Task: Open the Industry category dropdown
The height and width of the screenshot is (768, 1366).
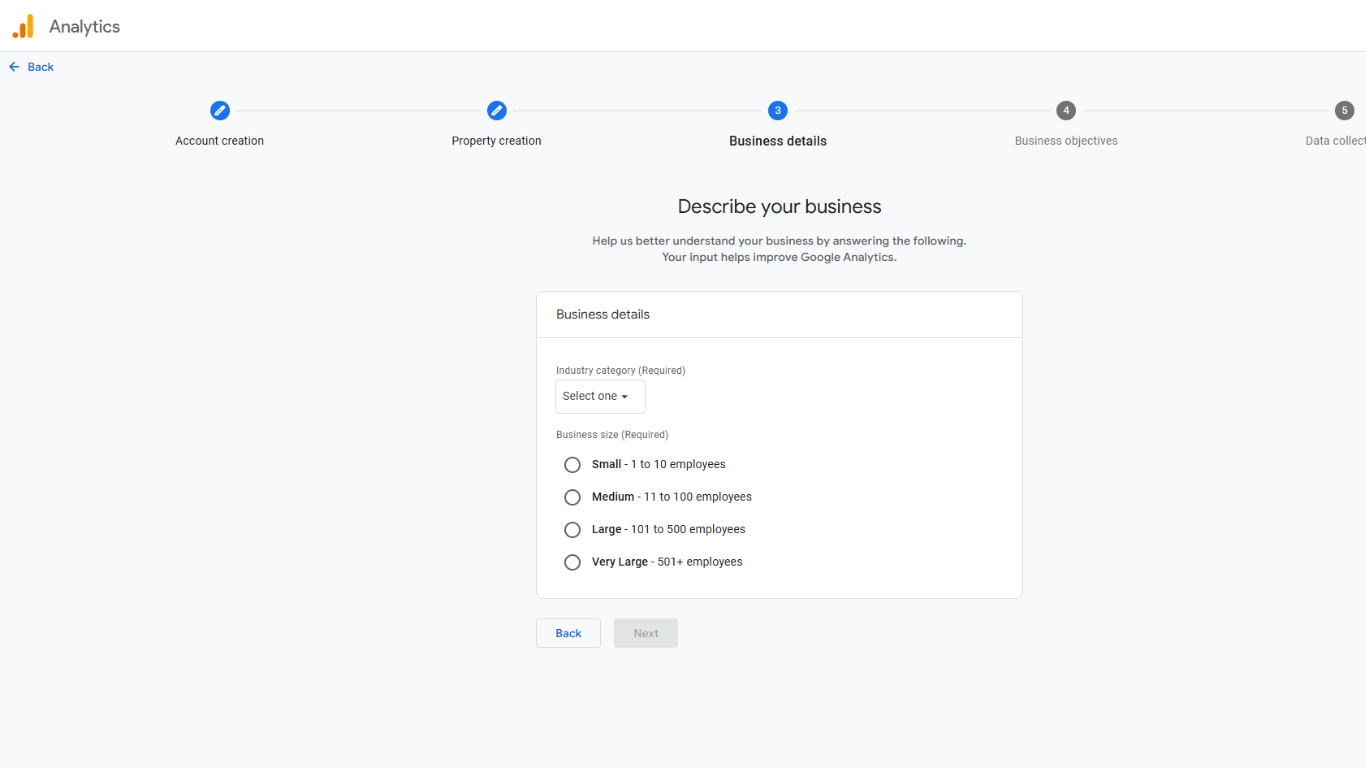Action: click(x=599, y=396)
